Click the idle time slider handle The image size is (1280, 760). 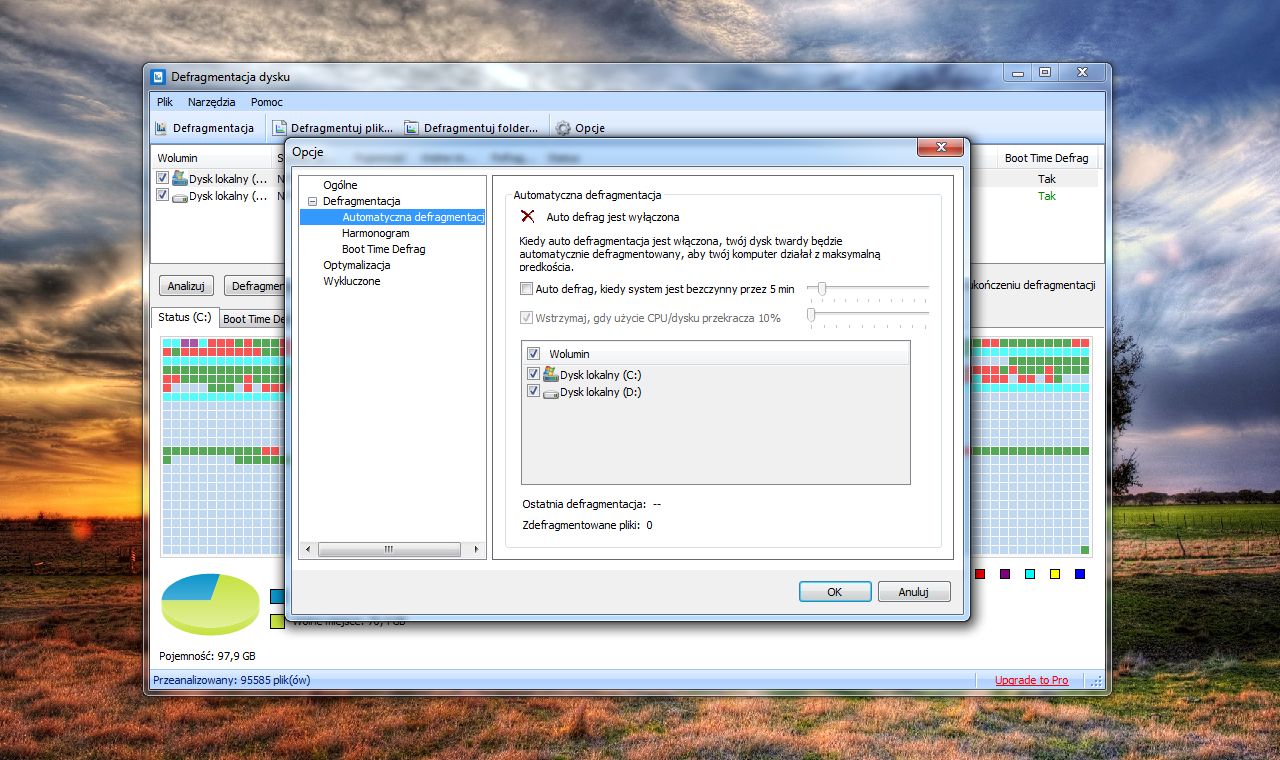822,289
